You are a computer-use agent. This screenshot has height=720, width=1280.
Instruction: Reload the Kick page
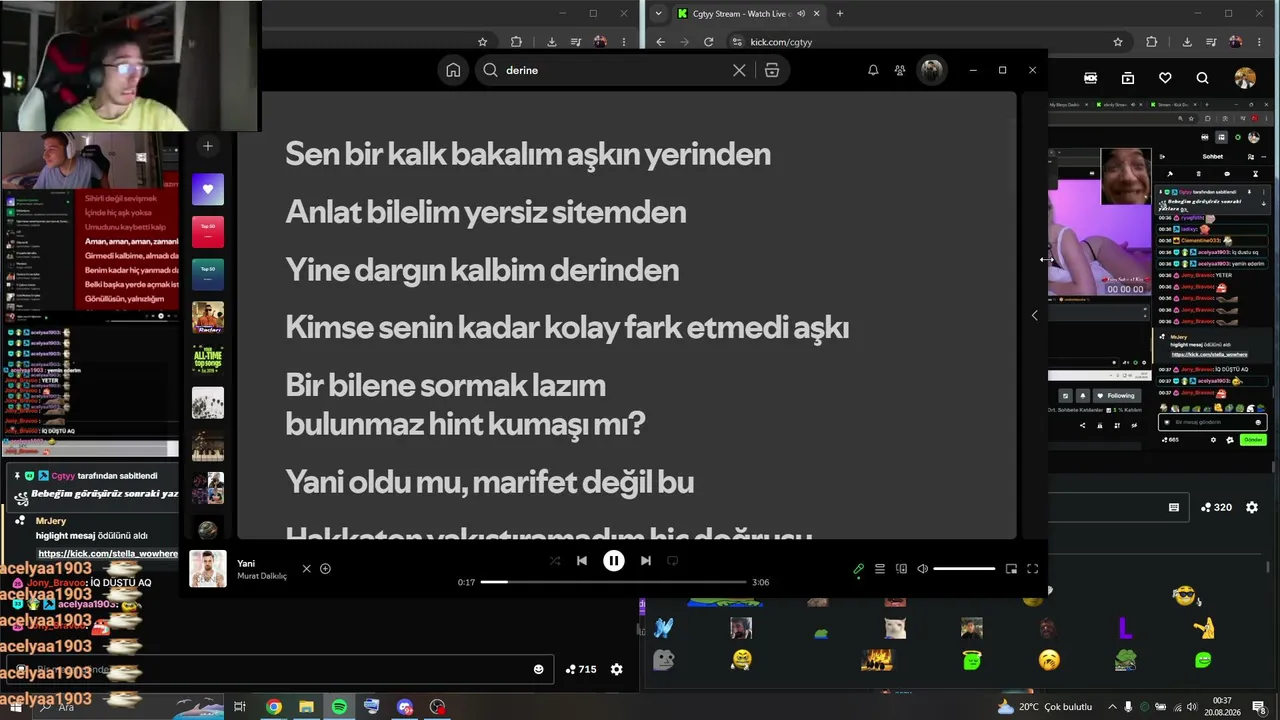click(709, 42)
